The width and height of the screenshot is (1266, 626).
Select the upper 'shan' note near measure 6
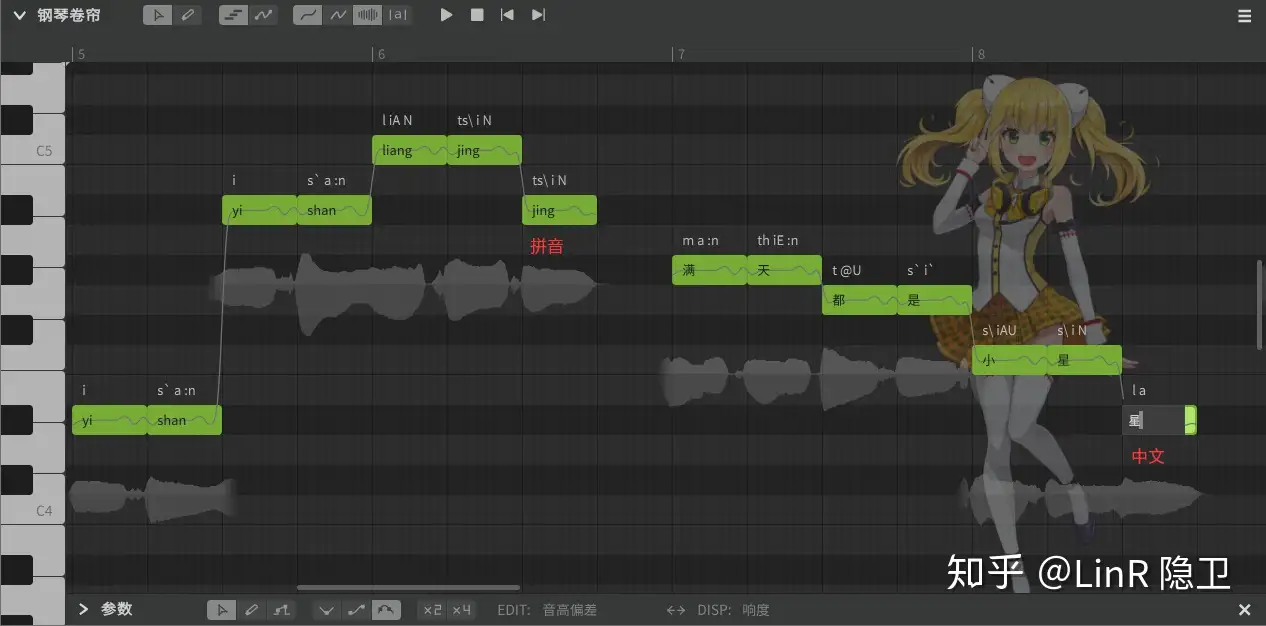point(334,210)
